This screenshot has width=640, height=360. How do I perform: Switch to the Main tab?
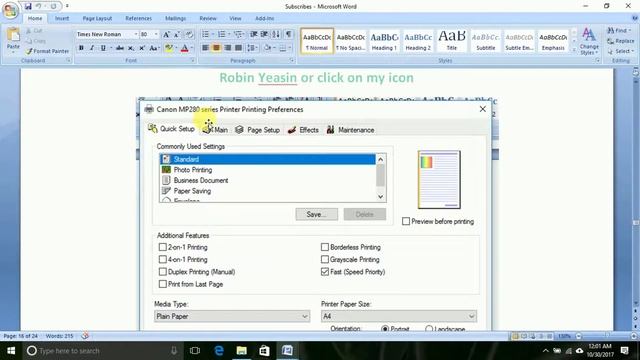pos(216,130)
